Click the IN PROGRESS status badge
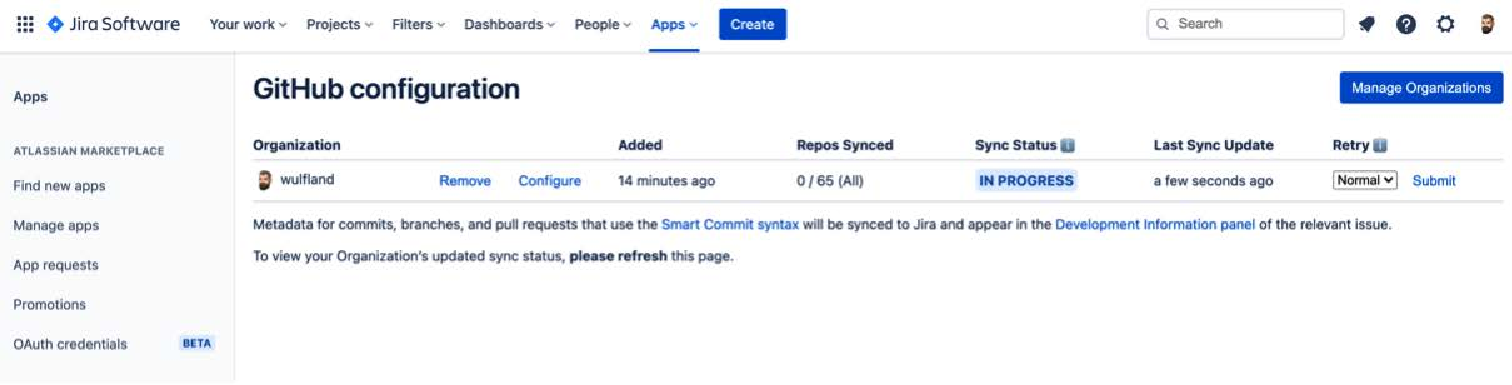Viewport: 1512px width, 385px height. click(1026, 181)
